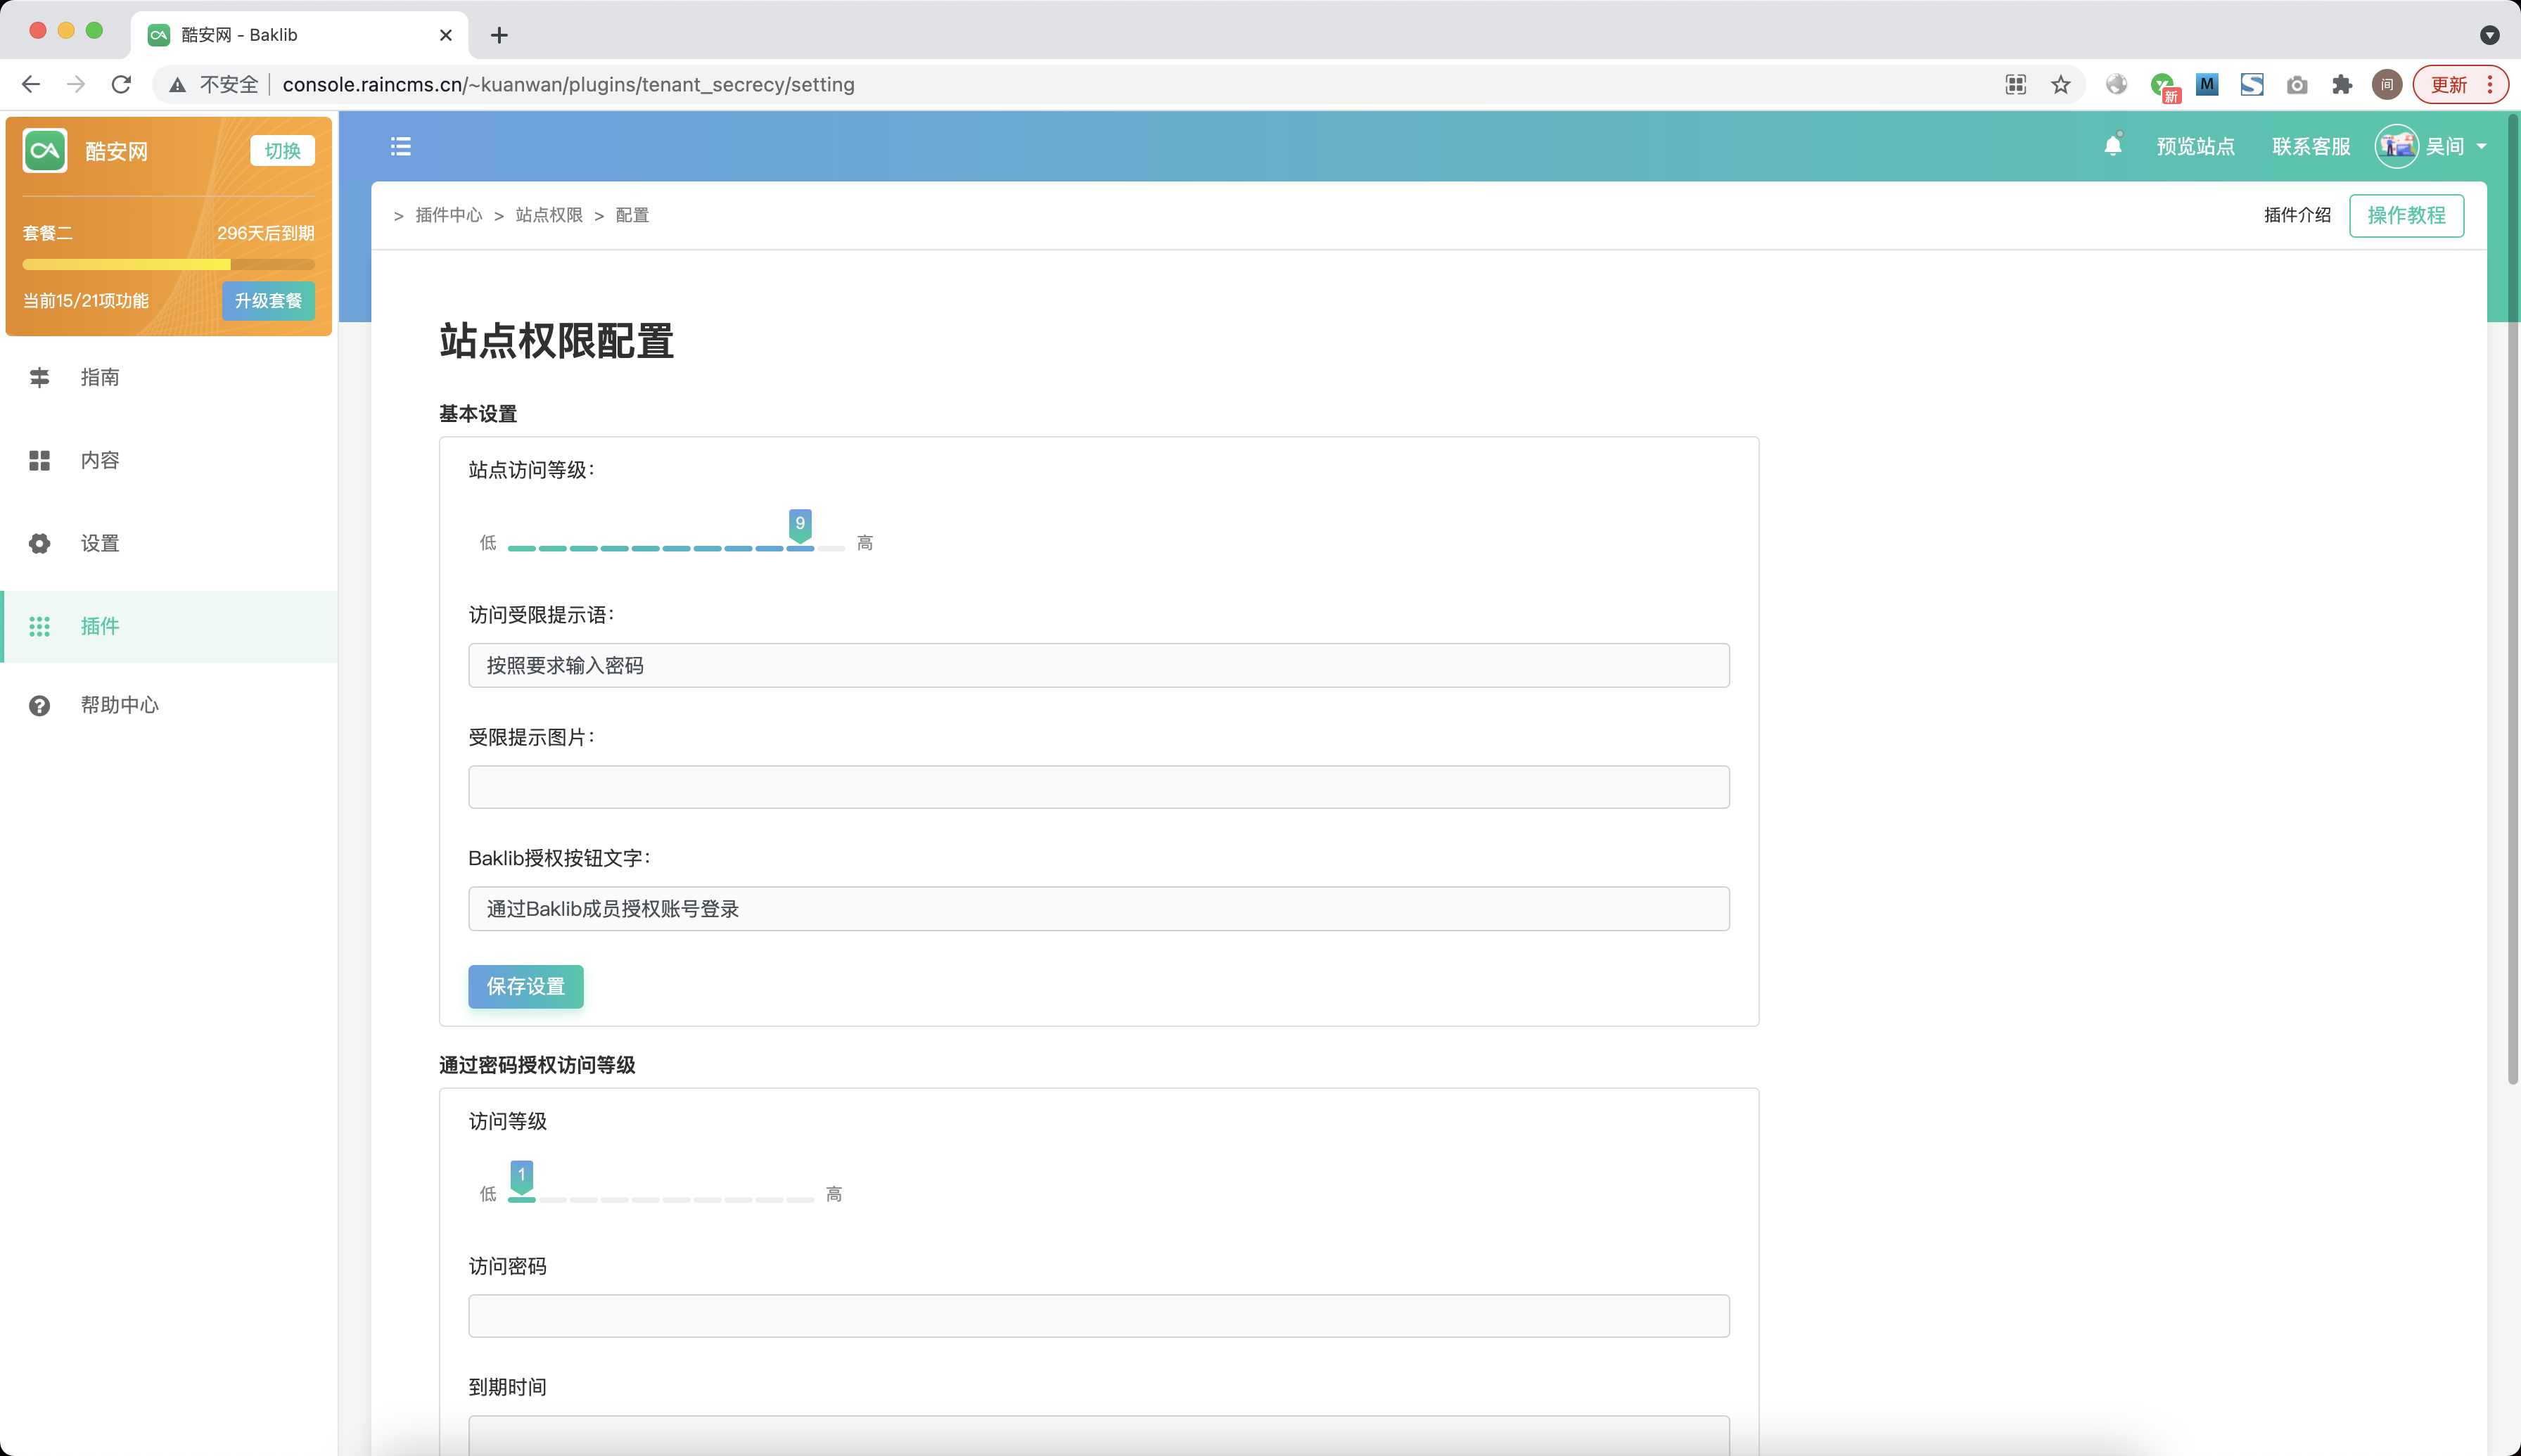Click the camera screenshot extension icon
The height and width of the screenshot is (1456, 2521).
coord(2297,85)
